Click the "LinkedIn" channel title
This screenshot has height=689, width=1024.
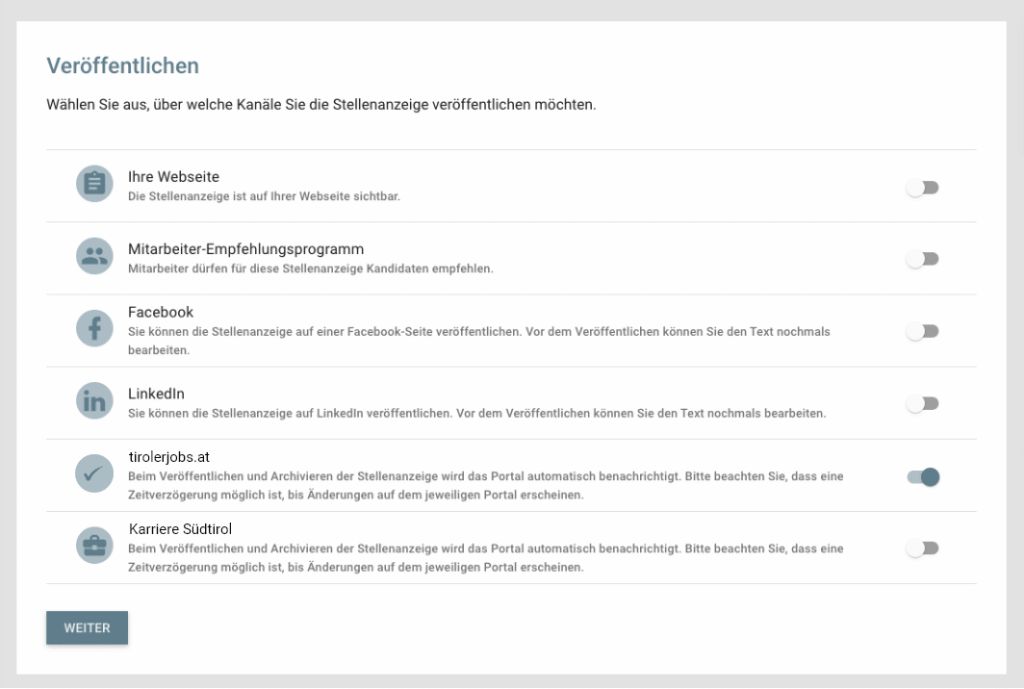coord(156,394)
